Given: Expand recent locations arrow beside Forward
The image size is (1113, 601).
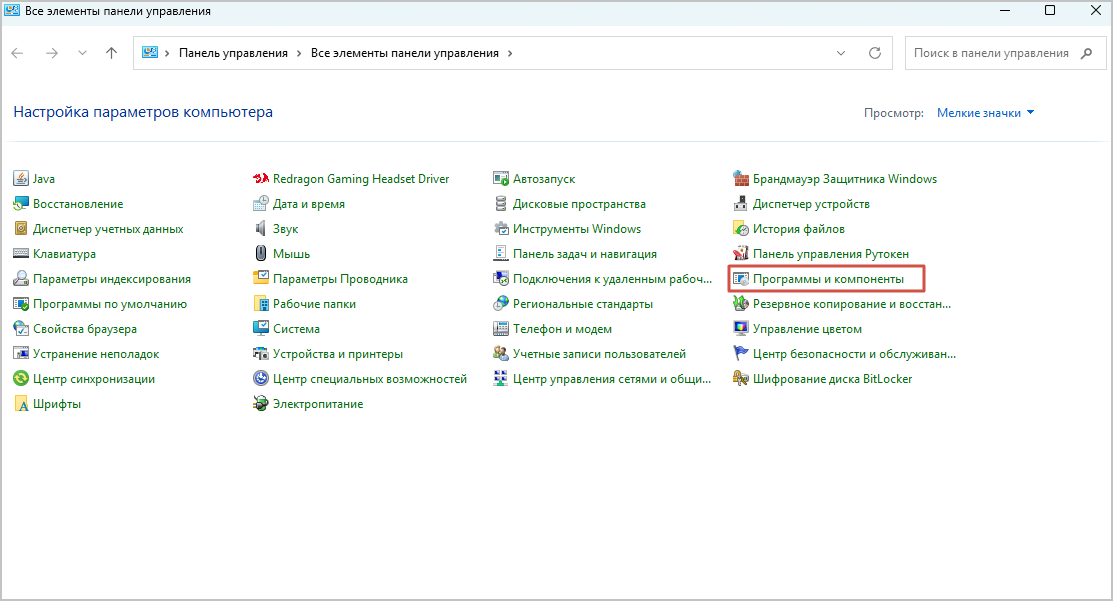Looking at the screenshot, I should click(x=82, y=53).
